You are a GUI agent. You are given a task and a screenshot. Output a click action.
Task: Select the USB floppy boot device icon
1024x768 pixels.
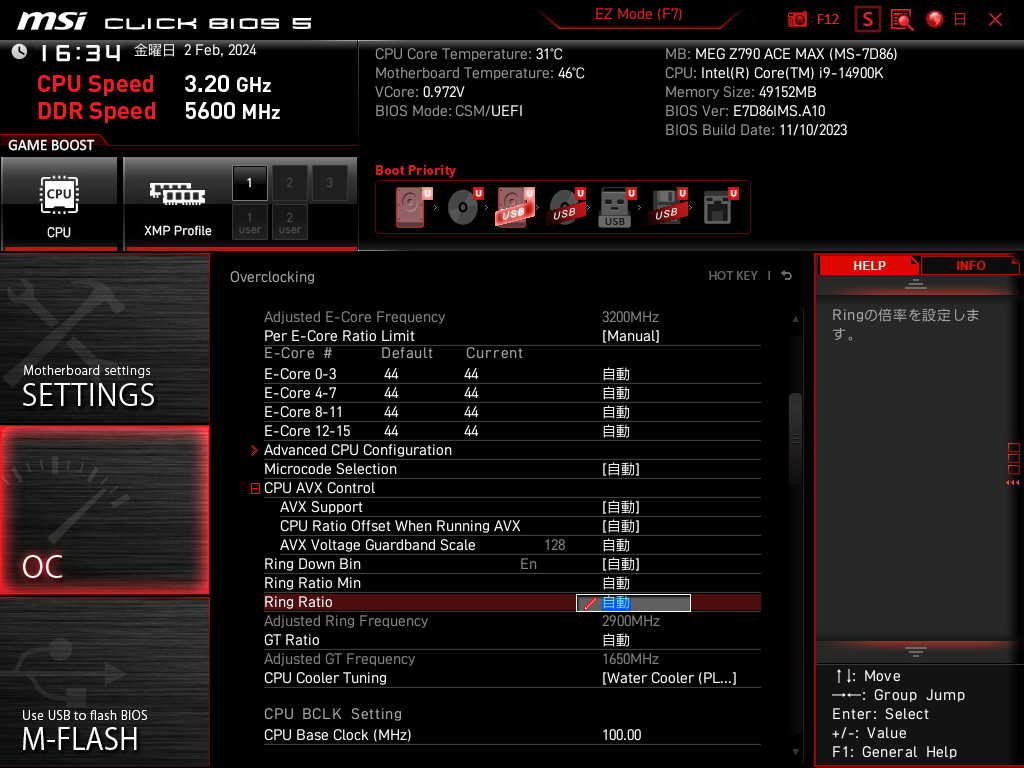pyautogui.click(x=668, y=207)
